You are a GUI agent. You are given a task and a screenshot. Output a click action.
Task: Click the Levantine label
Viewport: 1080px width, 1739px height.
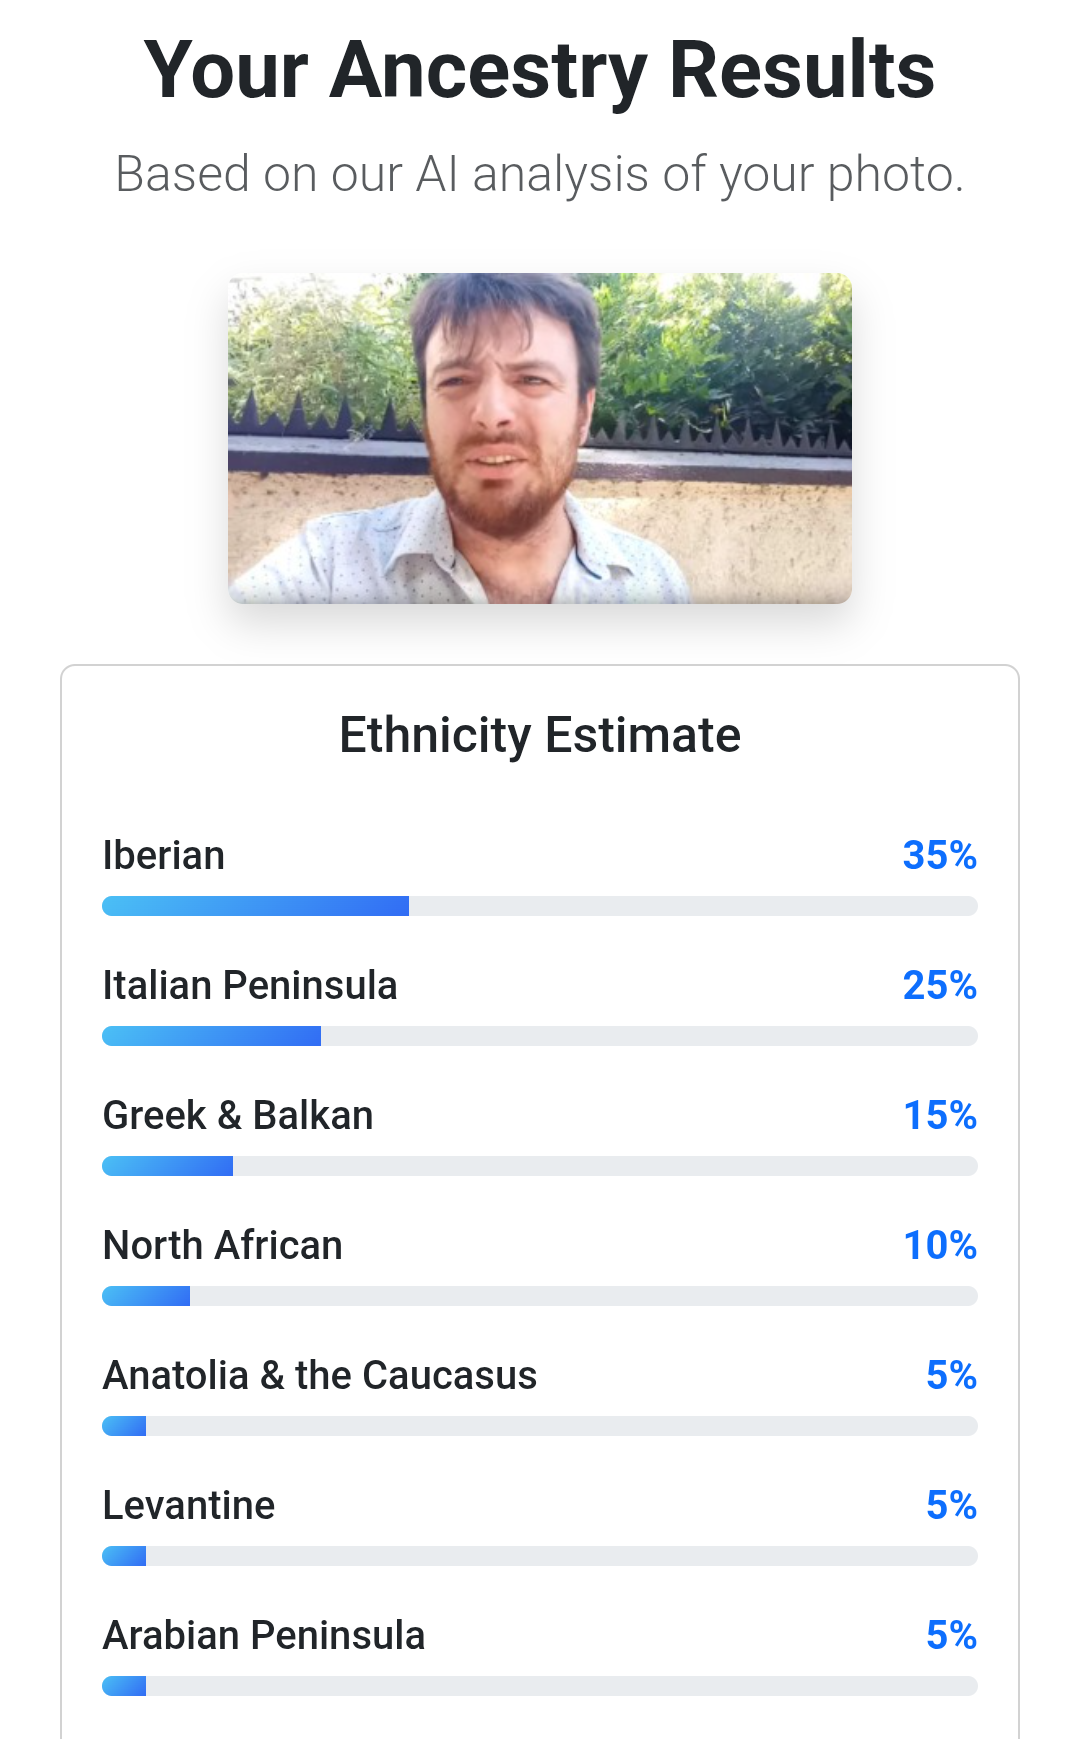pyautogui.click(x=189, y=1506)
